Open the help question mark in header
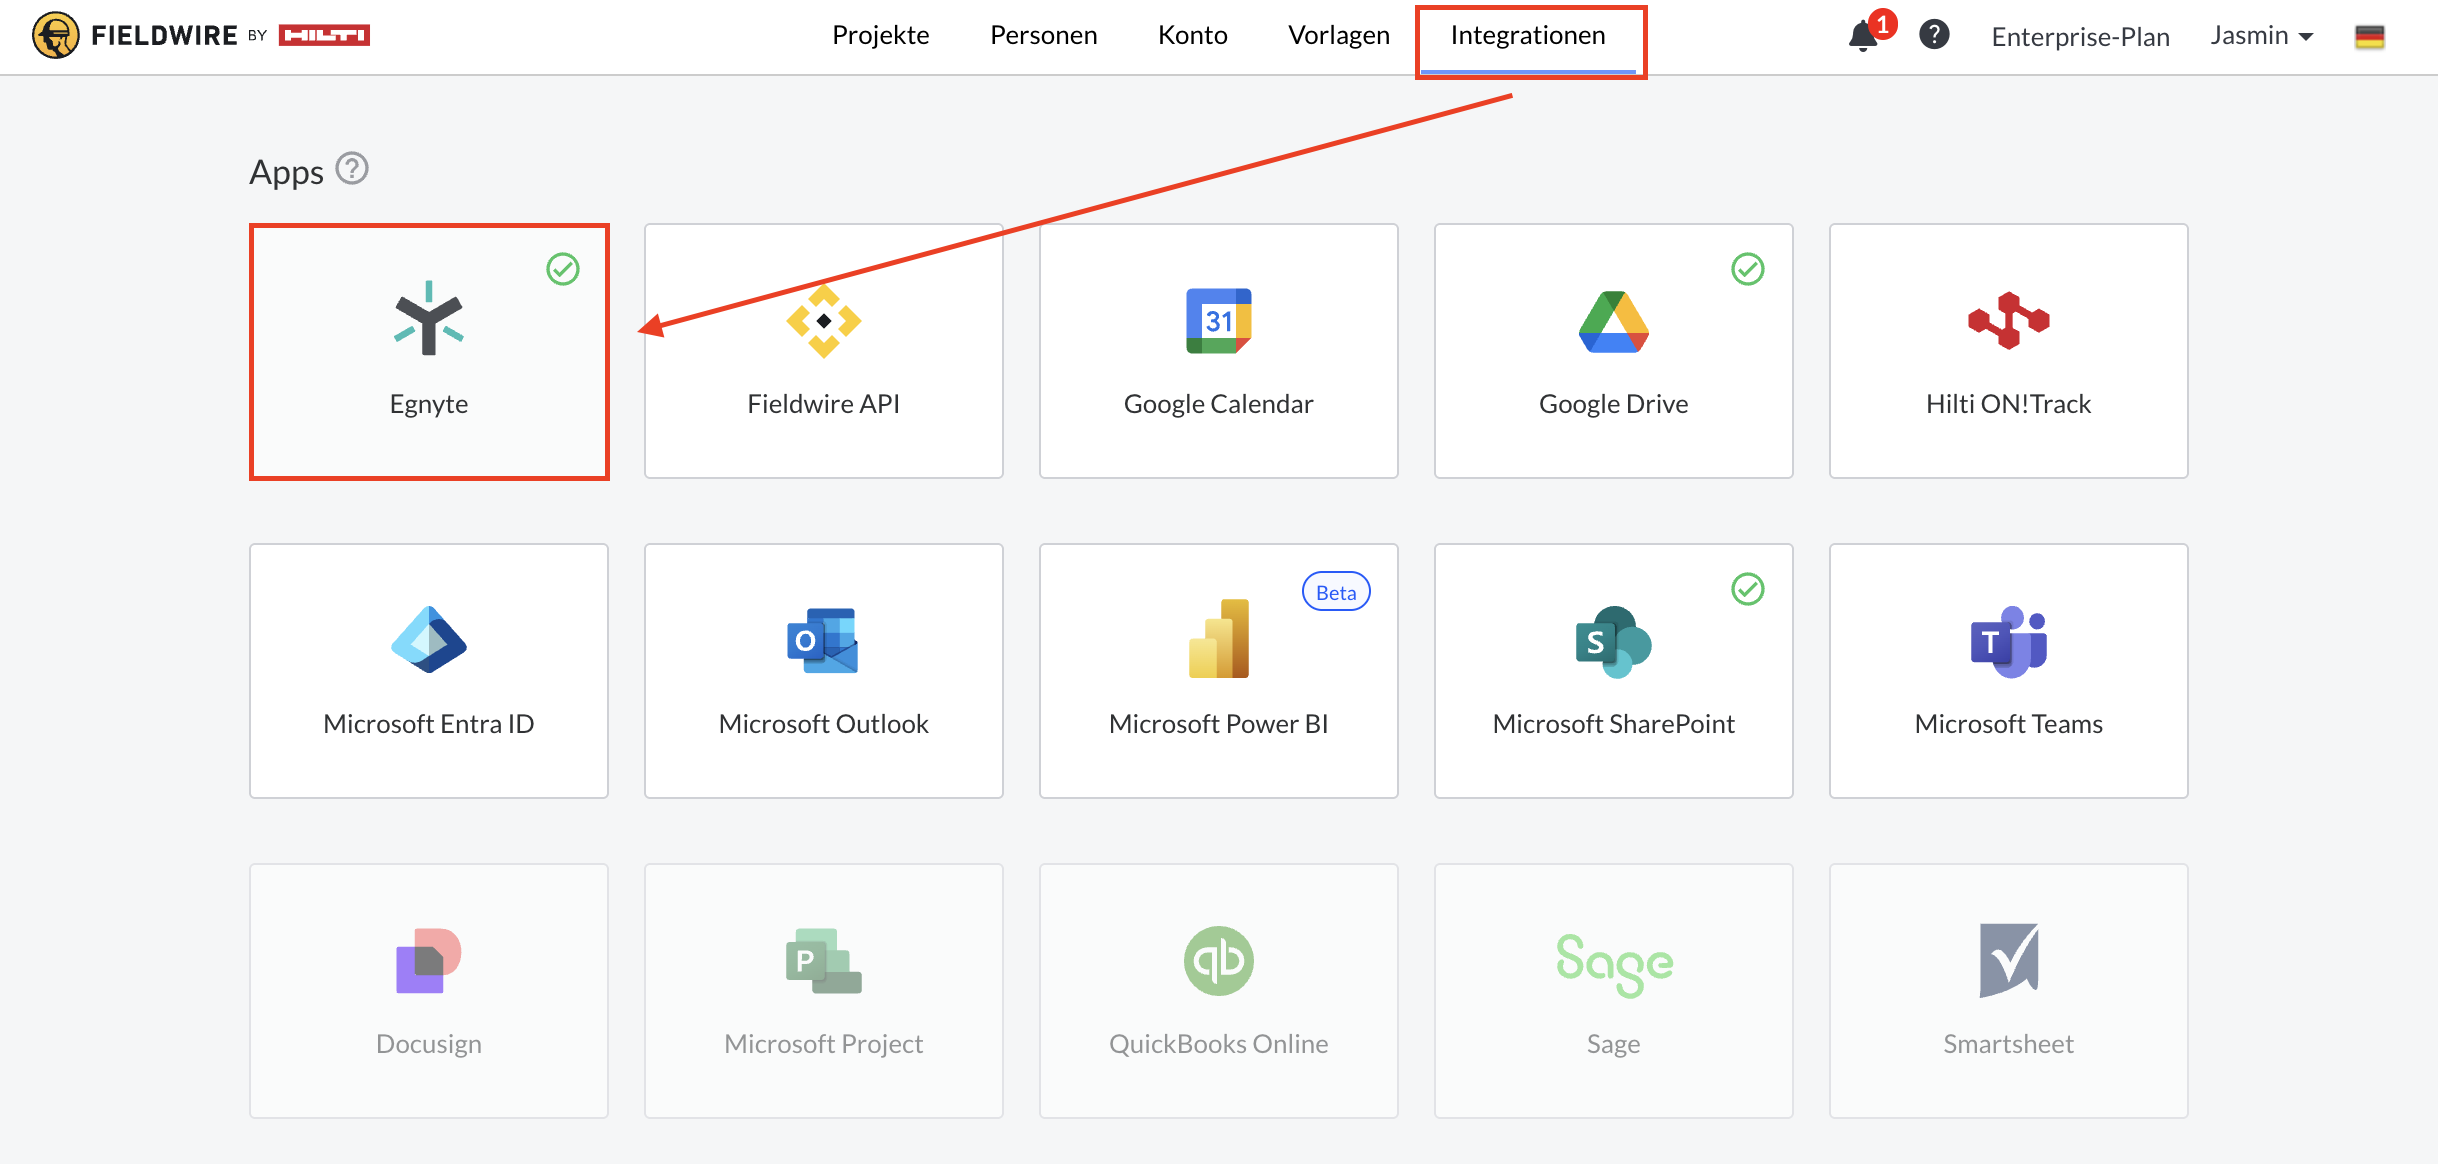This screenshot has height=1164, width=2438. point(1934,35)
